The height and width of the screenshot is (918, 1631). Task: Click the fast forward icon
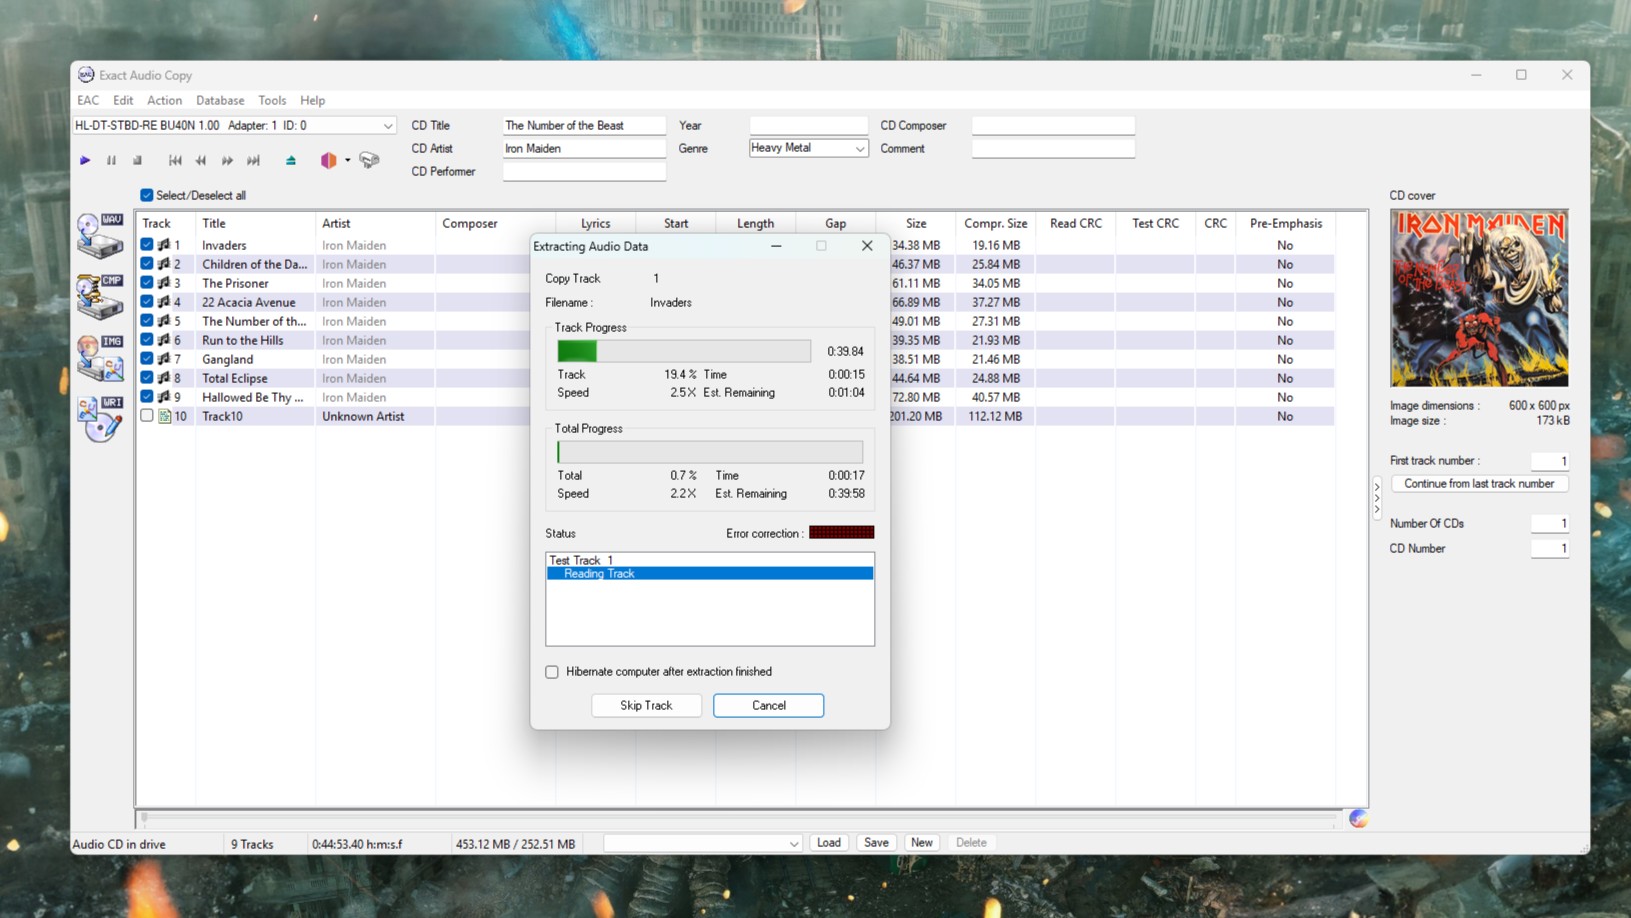coord(227,160)
